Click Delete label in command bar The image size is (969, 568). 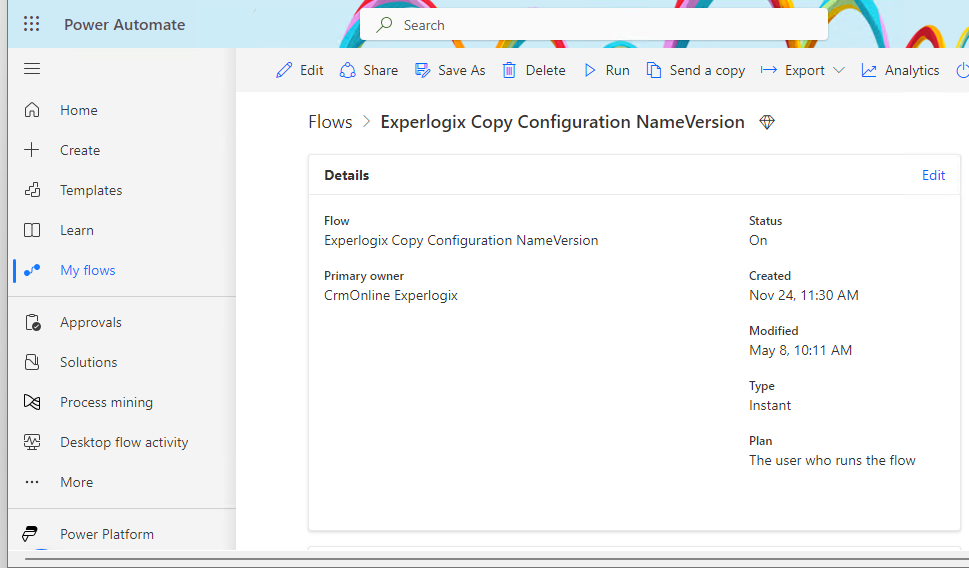(x=545, y=70)
